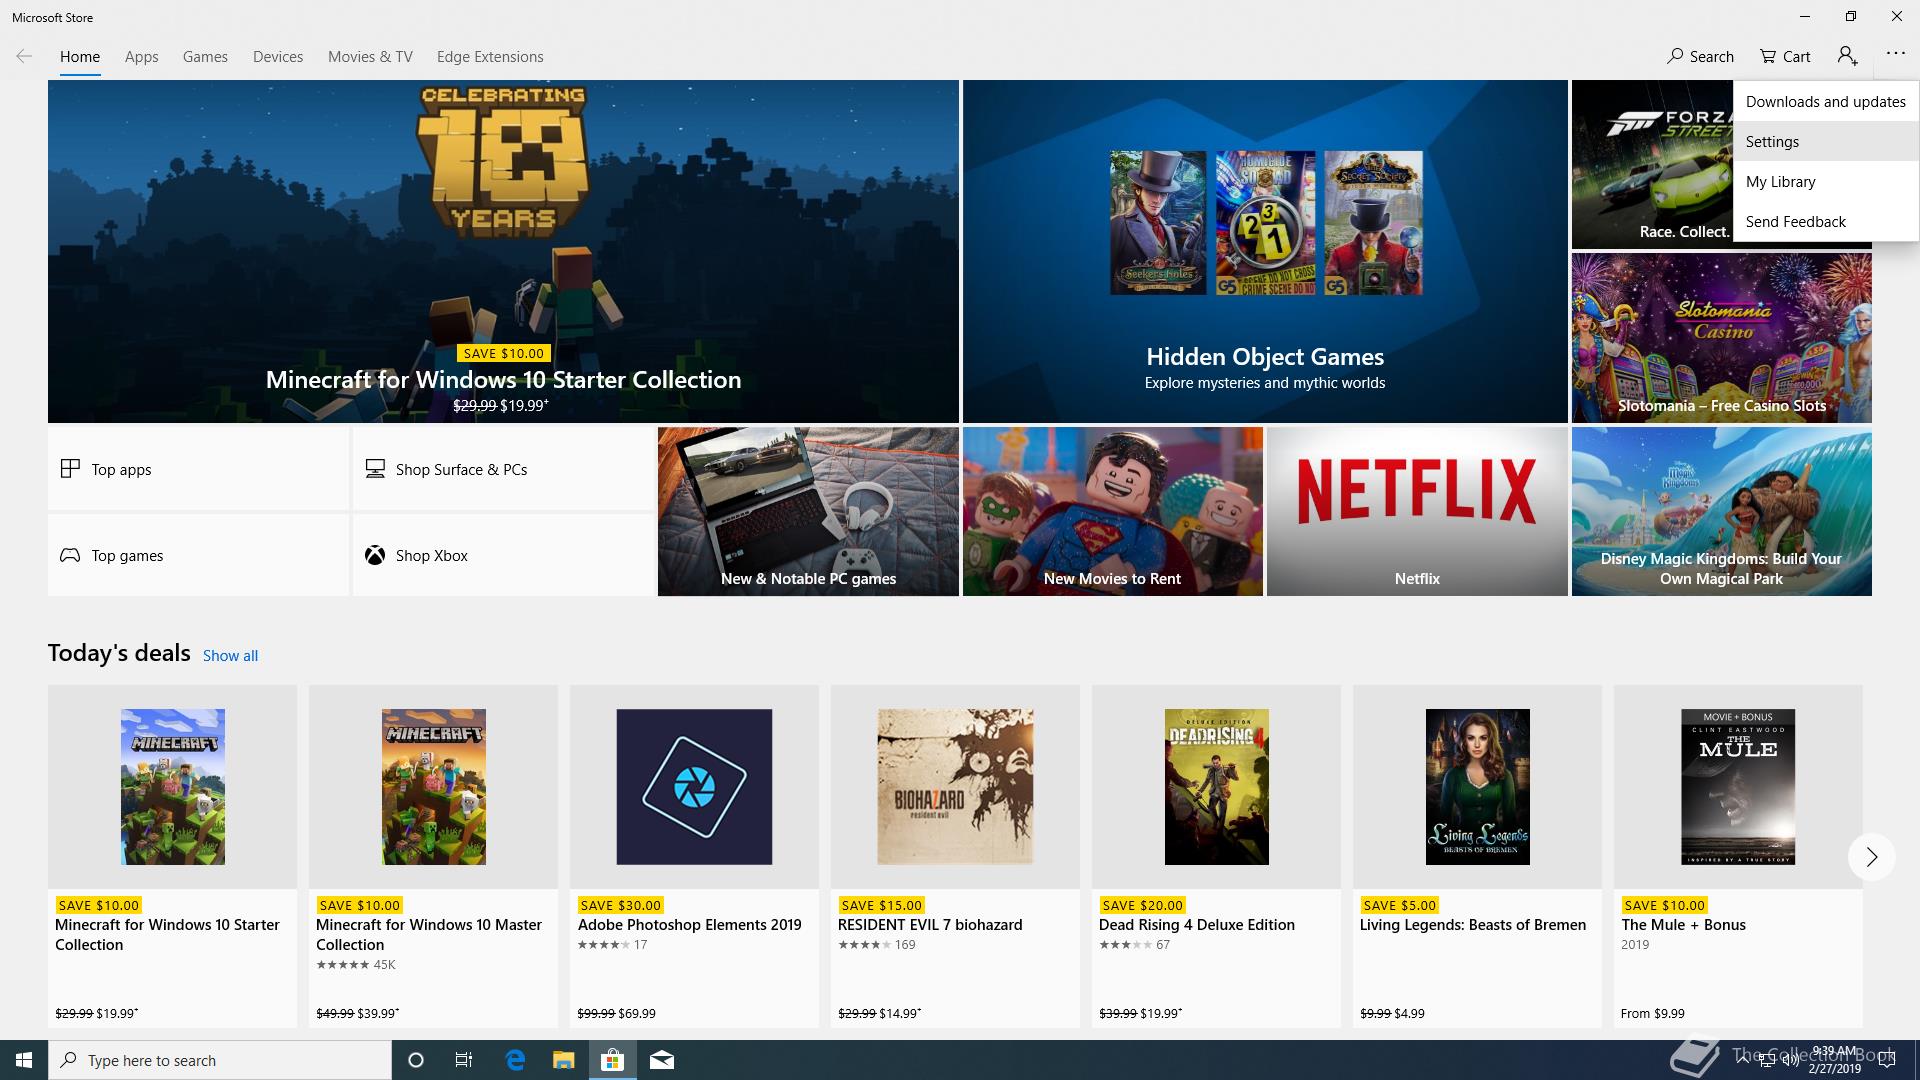
Task: Click the back arrow icon
Action: click(24, 56)
